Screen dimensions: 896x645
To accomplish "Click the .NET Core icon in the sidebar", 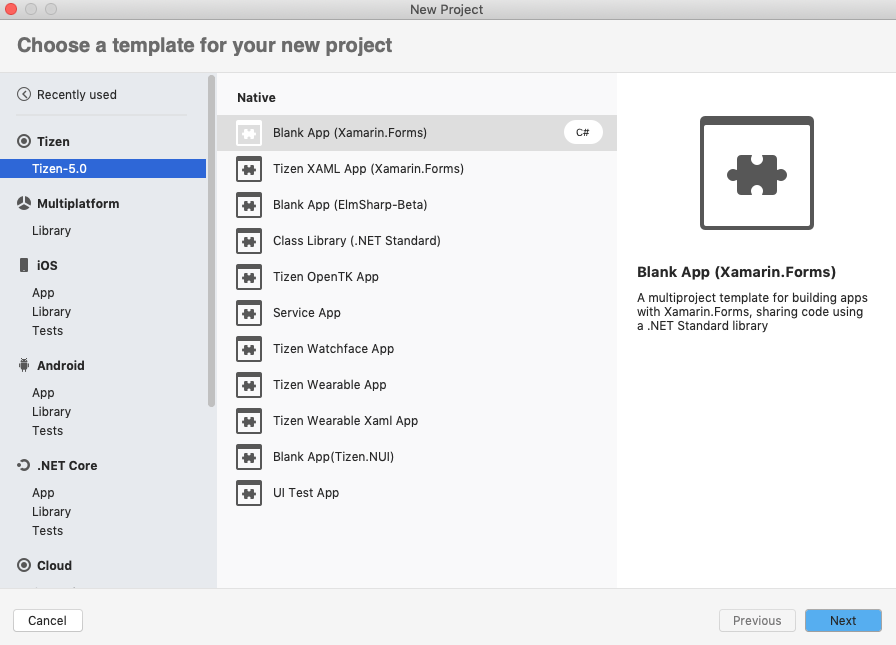I will 22,465.
